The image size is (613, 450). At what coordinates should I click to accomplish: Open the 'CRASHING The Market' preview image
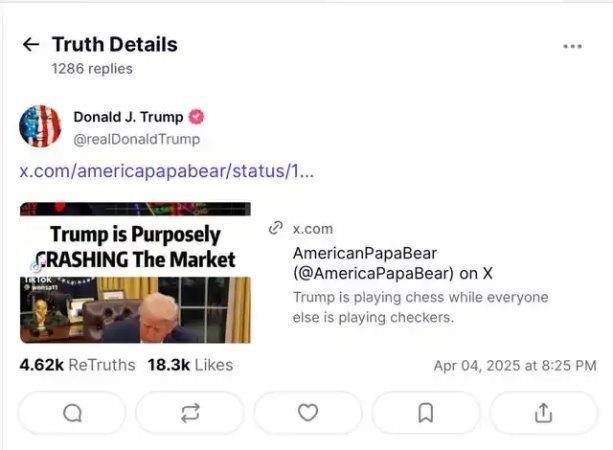[135, 272]
